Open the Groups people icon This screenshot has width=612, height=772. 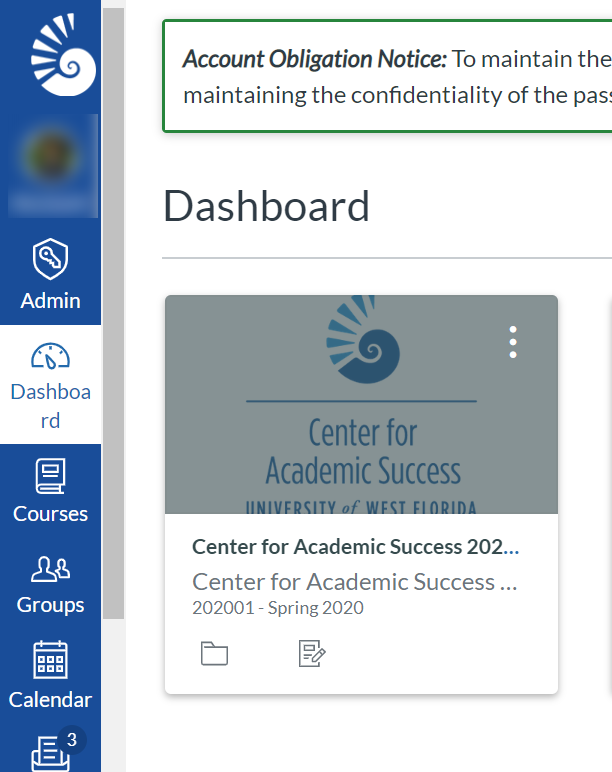(50, 569)
